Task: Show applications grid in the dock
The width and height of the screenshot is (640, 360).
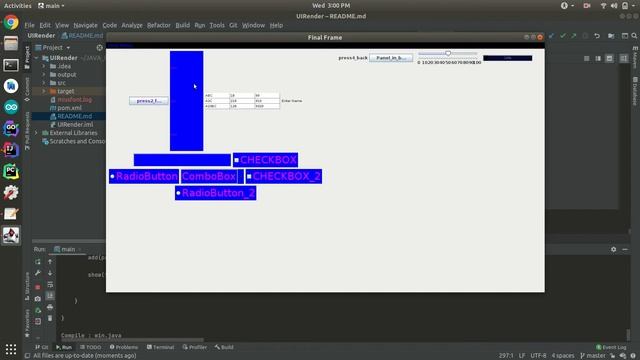Action: 11,349
